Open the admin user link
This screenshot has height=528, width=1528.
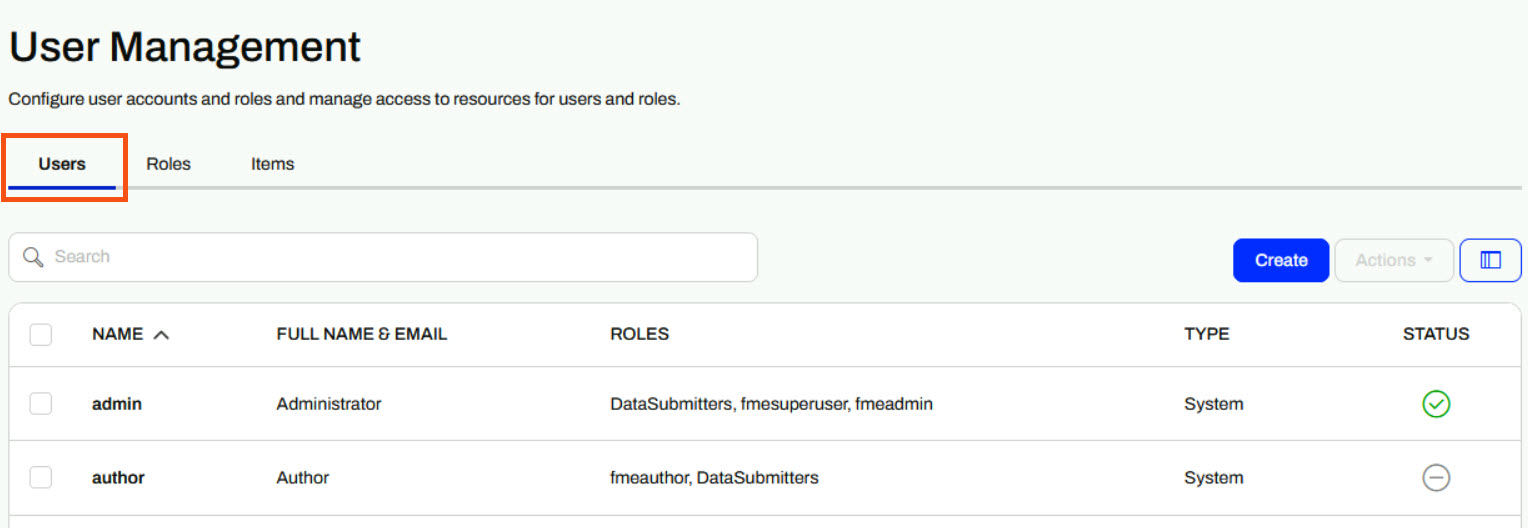coord(117,404)
